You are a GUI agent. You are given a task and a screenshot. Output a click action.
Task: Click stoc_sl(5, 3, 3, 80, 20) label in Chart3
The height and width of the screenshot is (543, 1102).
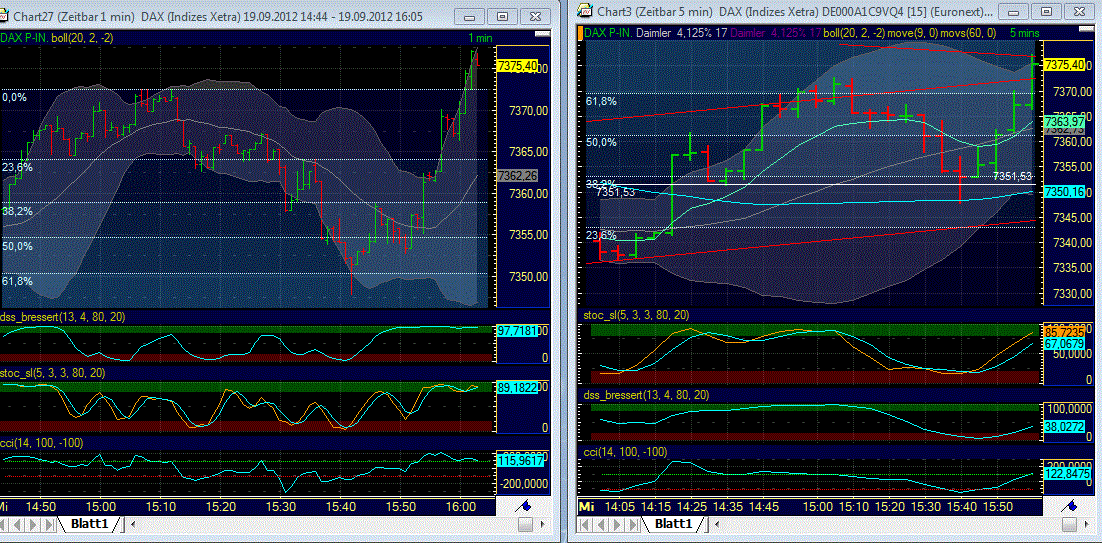coord(637,315)
